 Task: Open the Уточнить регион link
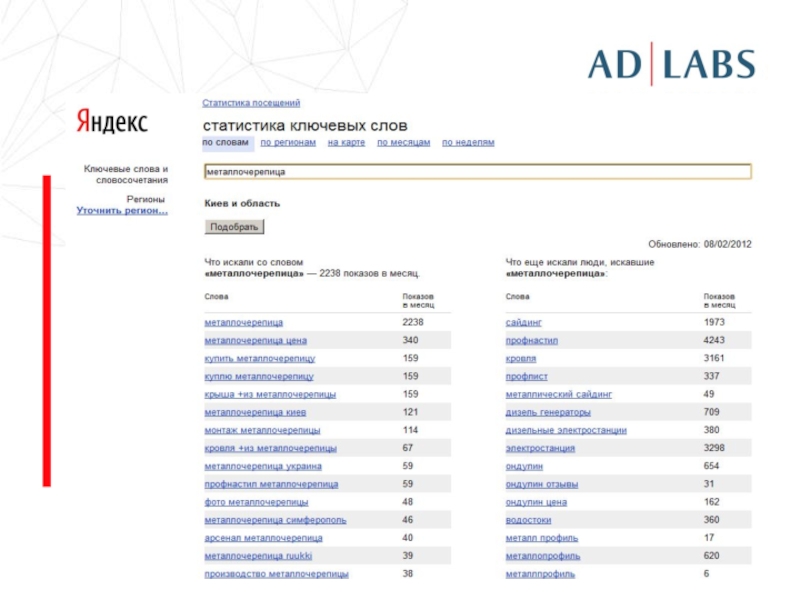coord(122,210)
